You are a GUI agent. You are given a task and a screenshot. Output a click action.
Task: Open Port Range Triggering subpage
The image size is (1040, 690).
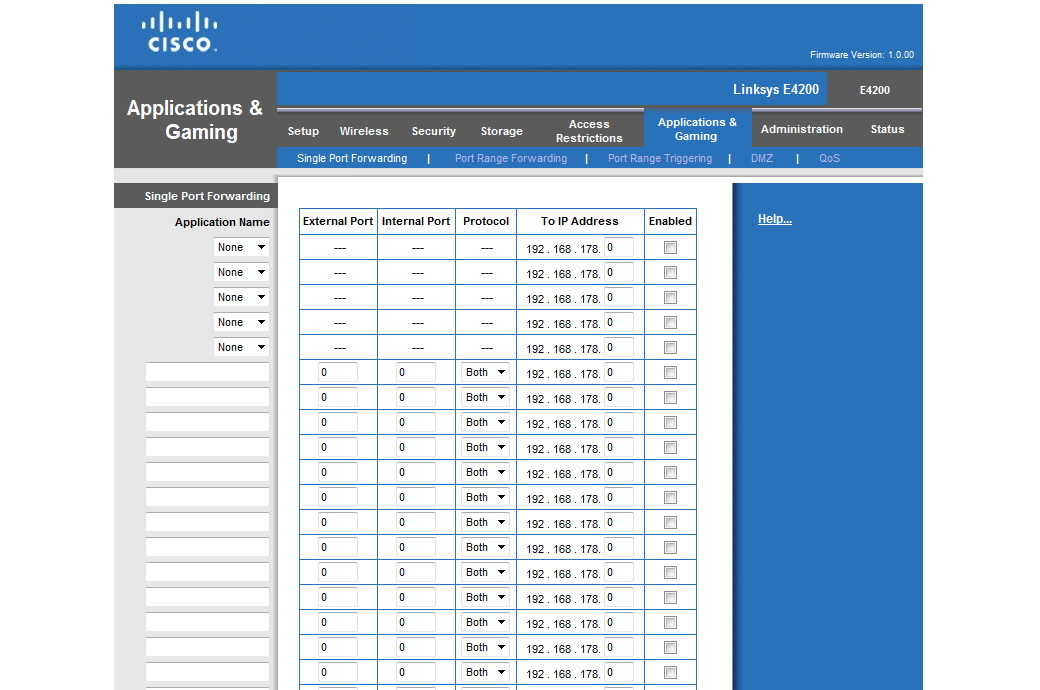pyautogui.click(x=660, y=158)
